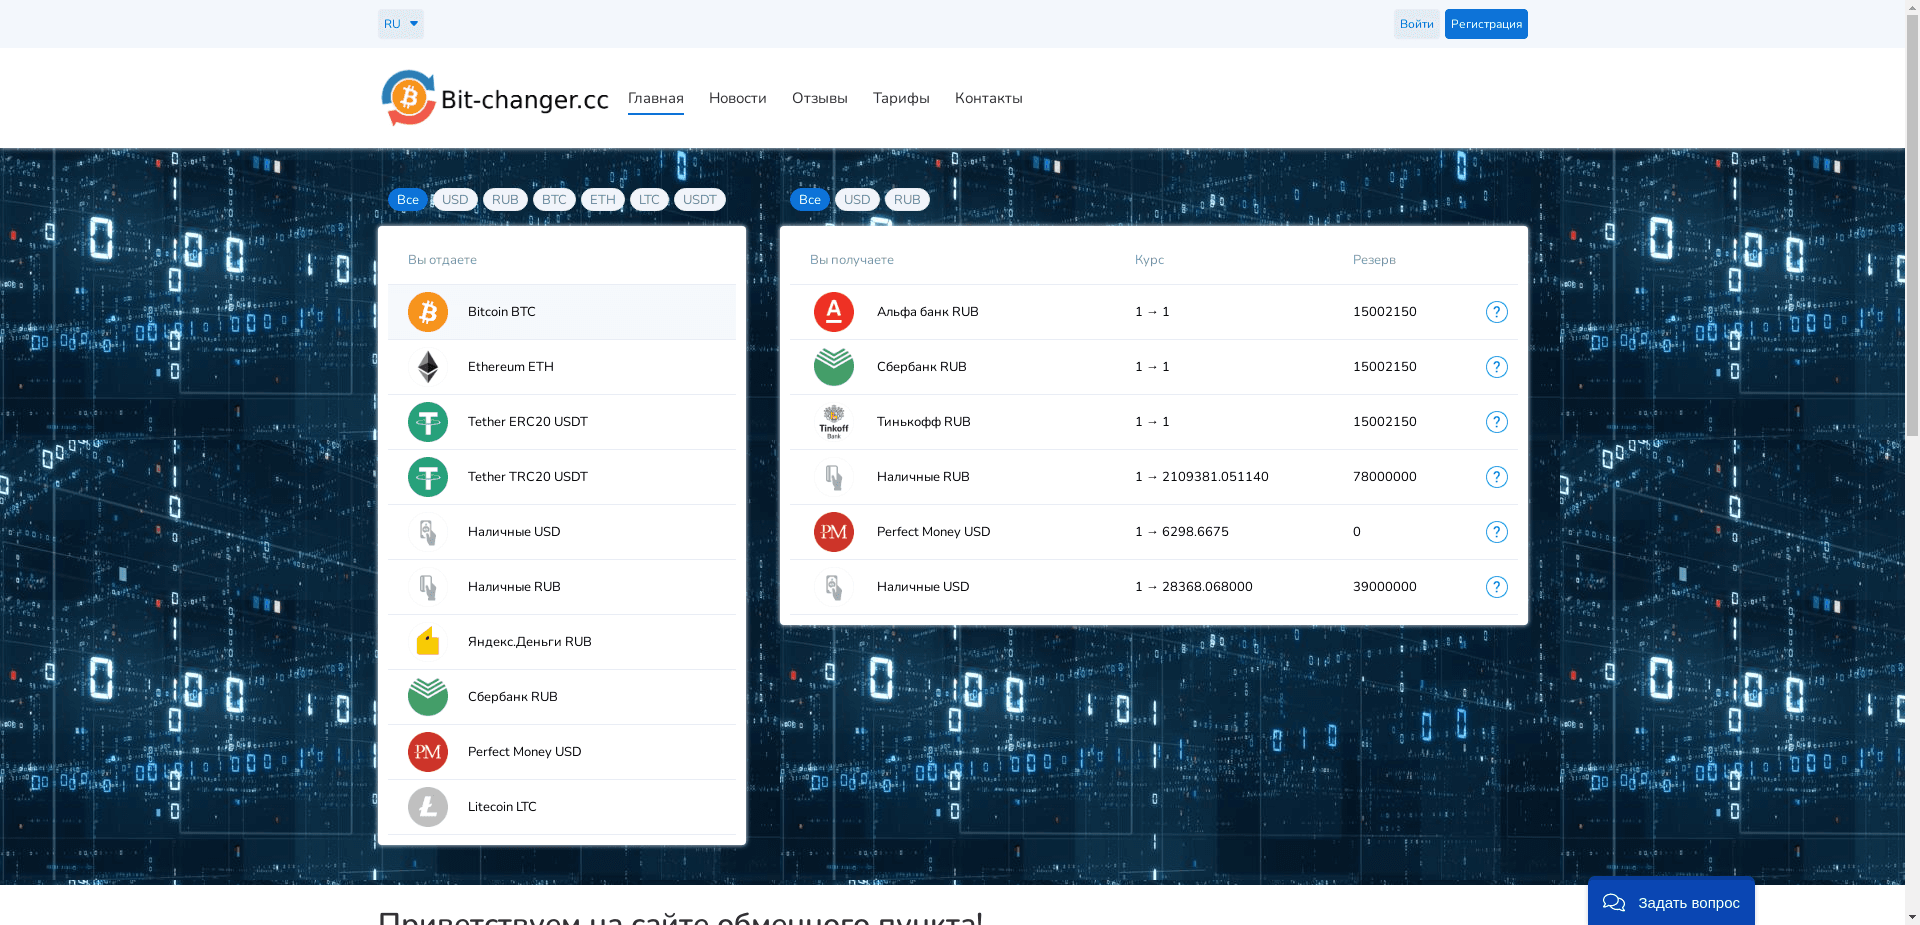Filter give currencies by BTC
1920x925 pixels.
[x=554, y=200]
